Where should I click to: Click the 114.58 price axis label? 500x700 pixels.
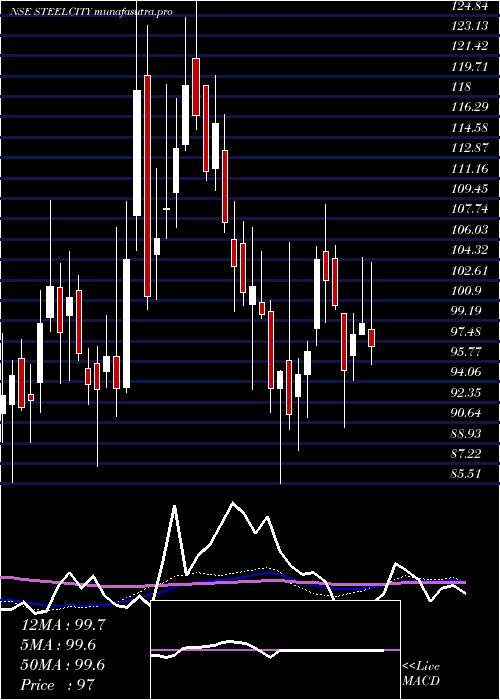[470, 128]
